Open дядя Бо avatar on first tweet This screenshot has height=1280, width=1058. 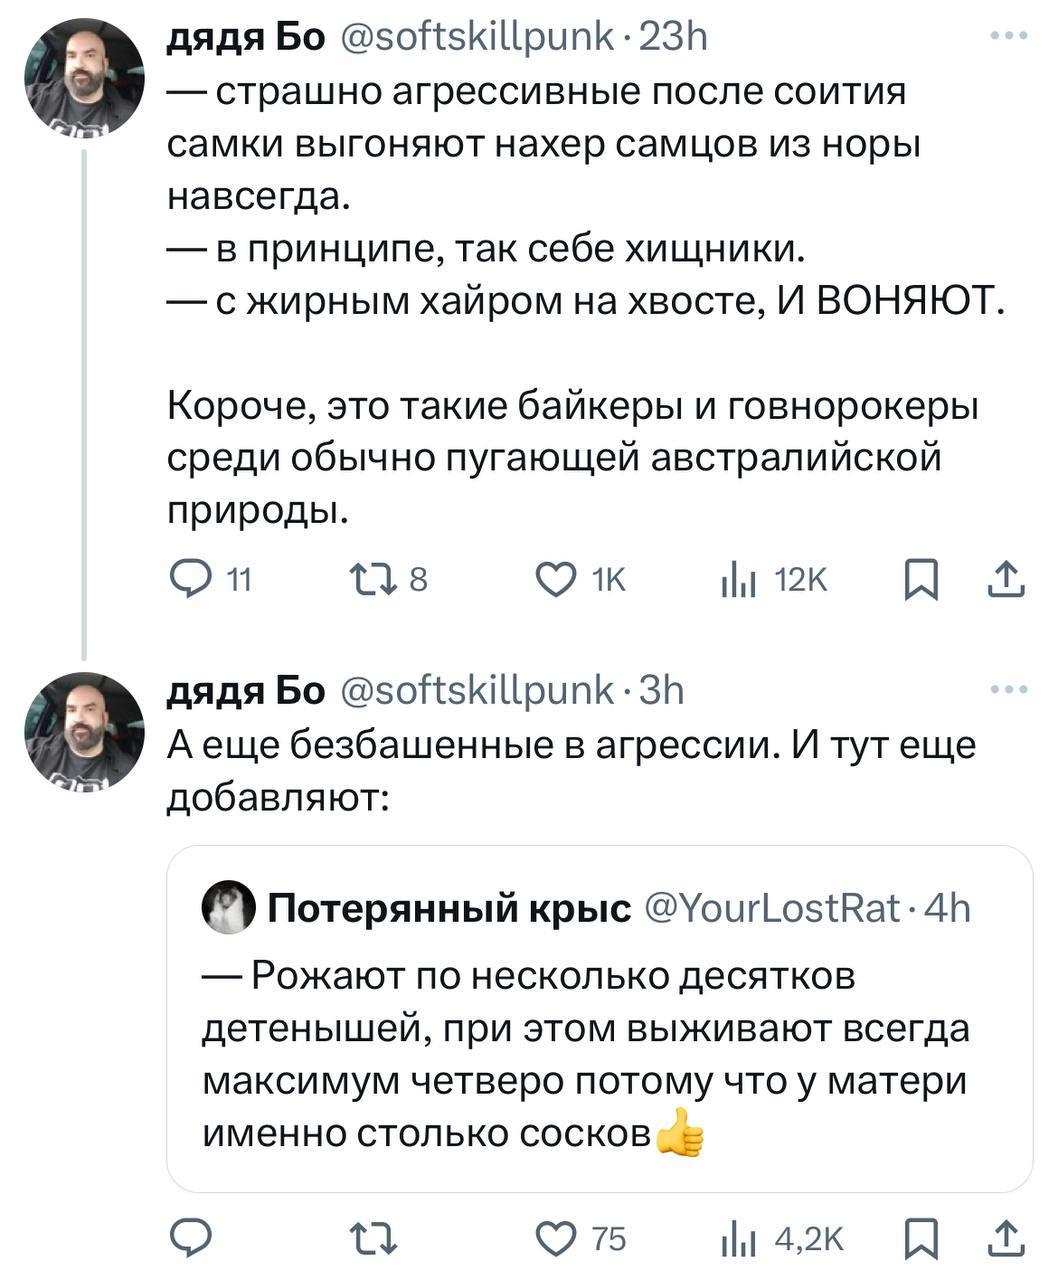point(84,78)
